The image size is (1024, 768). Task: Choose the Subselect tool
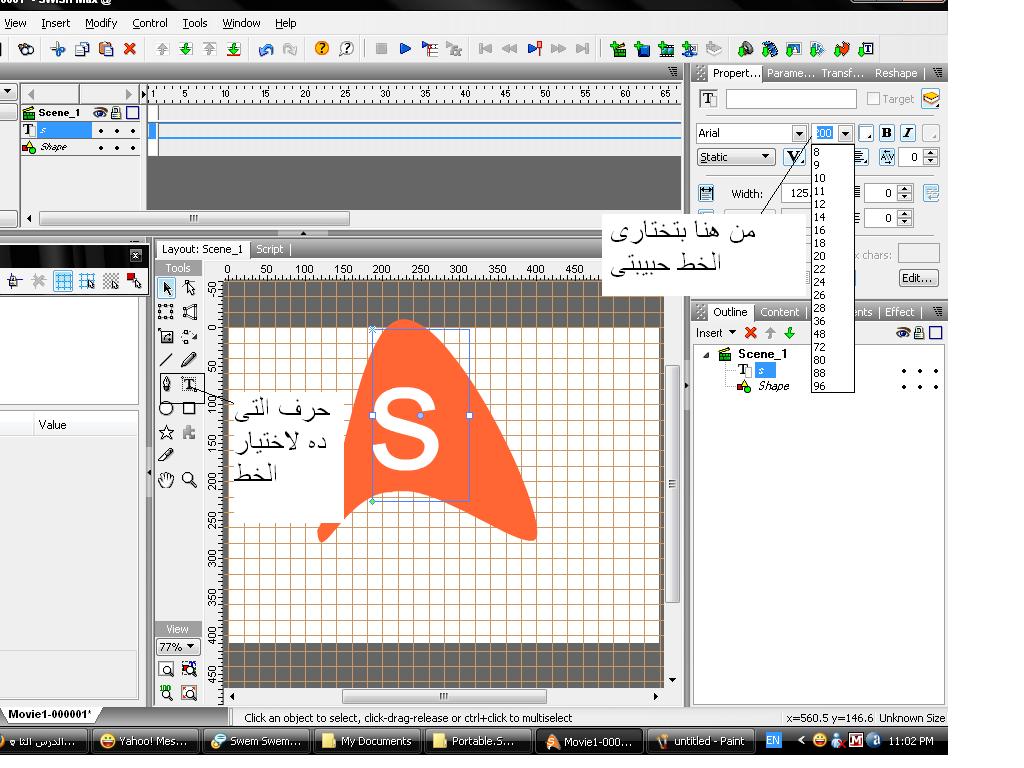[x=189, y=288]
